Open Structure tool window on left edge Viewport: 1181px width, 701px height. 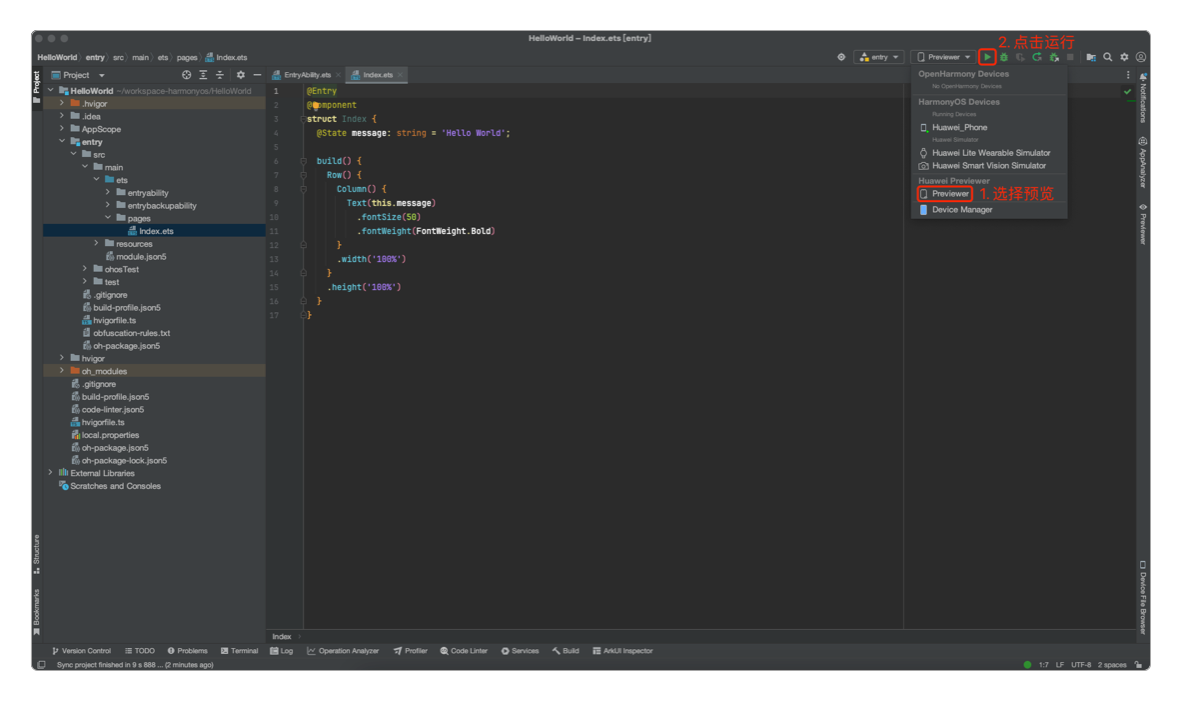pyautogui.click(x=36, y=554)
